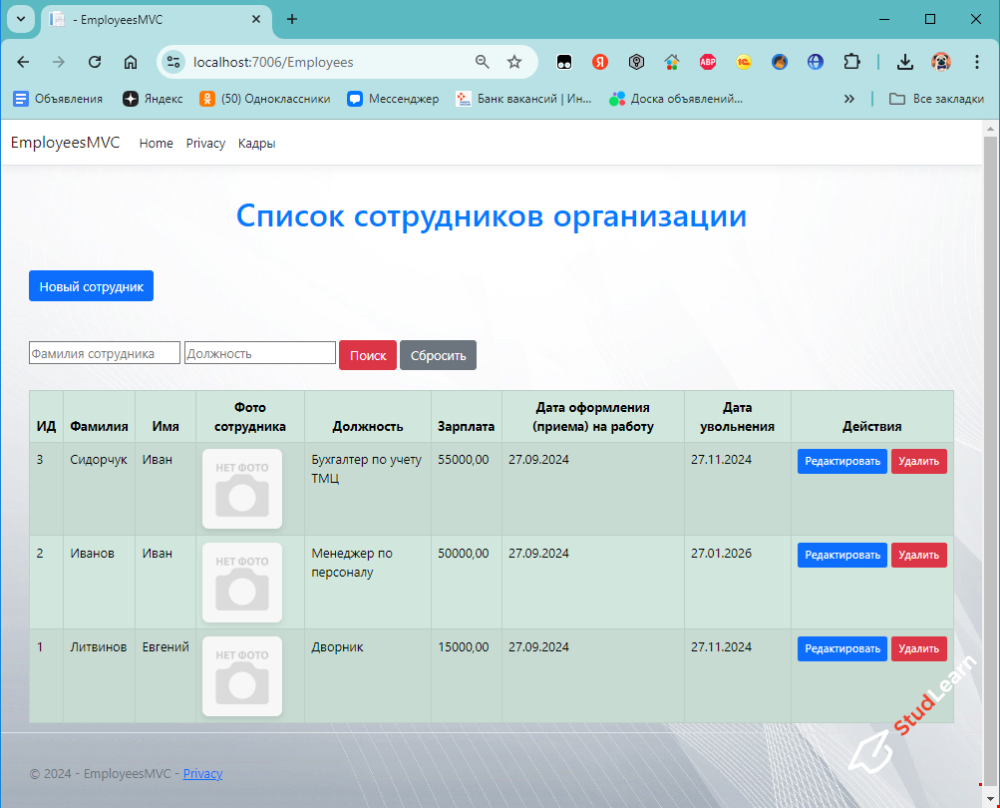Screen dimensions: 1000x808
Task: Open the Privacy item in navbar
Action: click(x=205, y=143)
